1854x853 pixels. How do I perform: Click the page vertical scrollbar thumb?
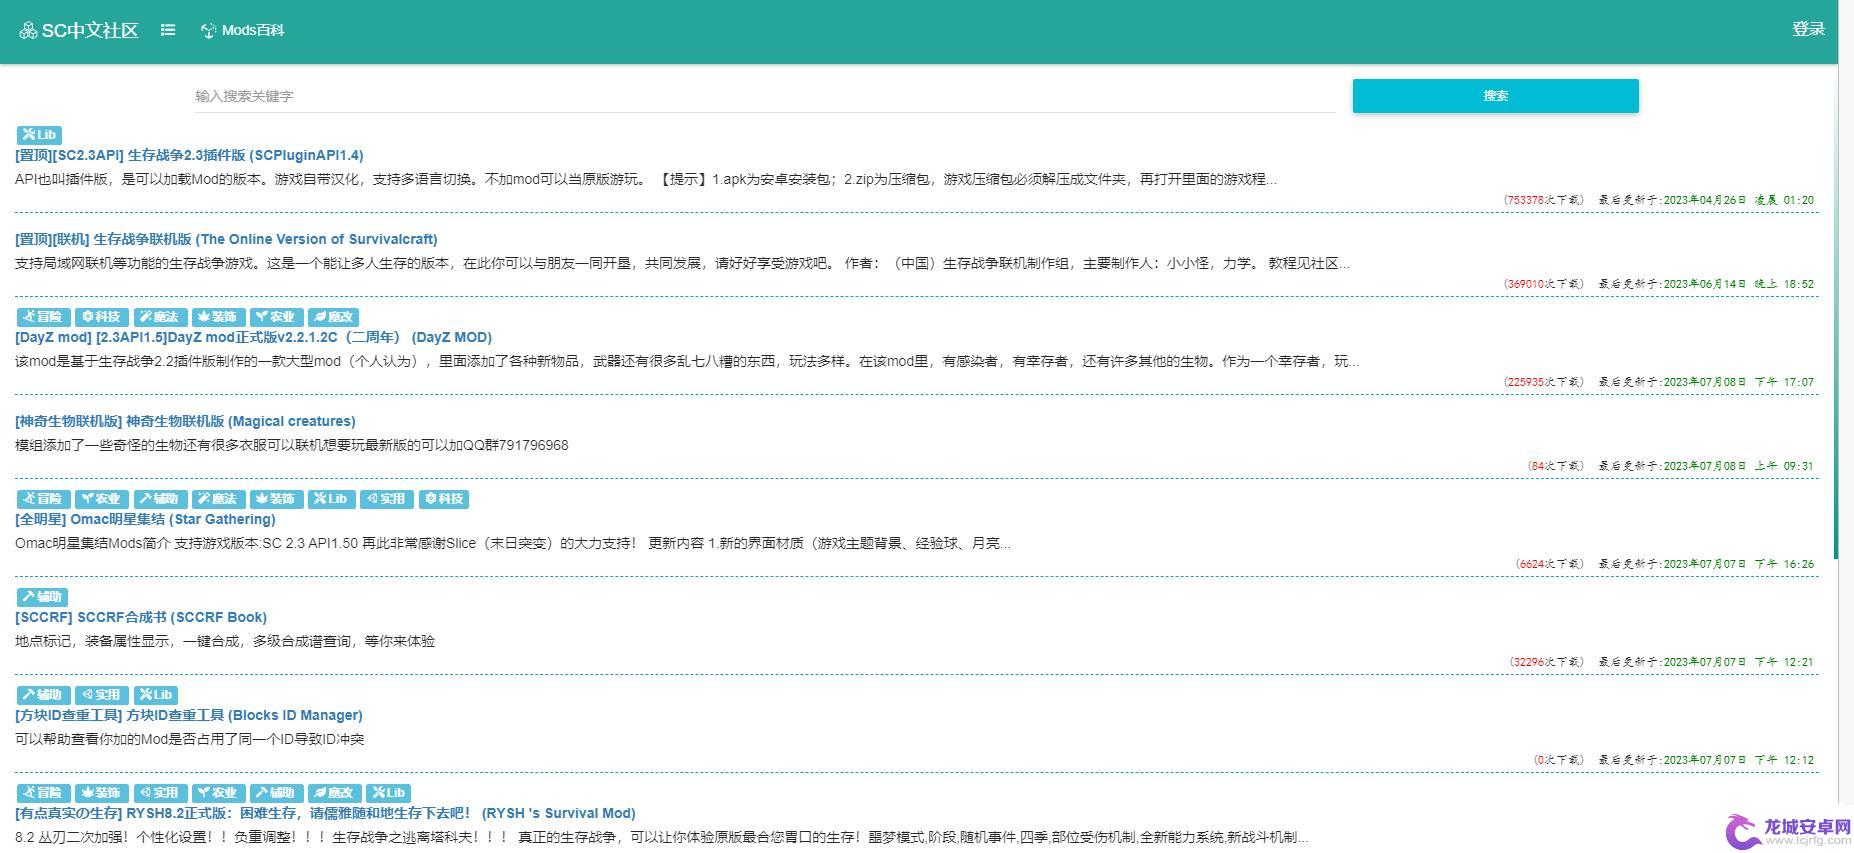click(1836, 310)
